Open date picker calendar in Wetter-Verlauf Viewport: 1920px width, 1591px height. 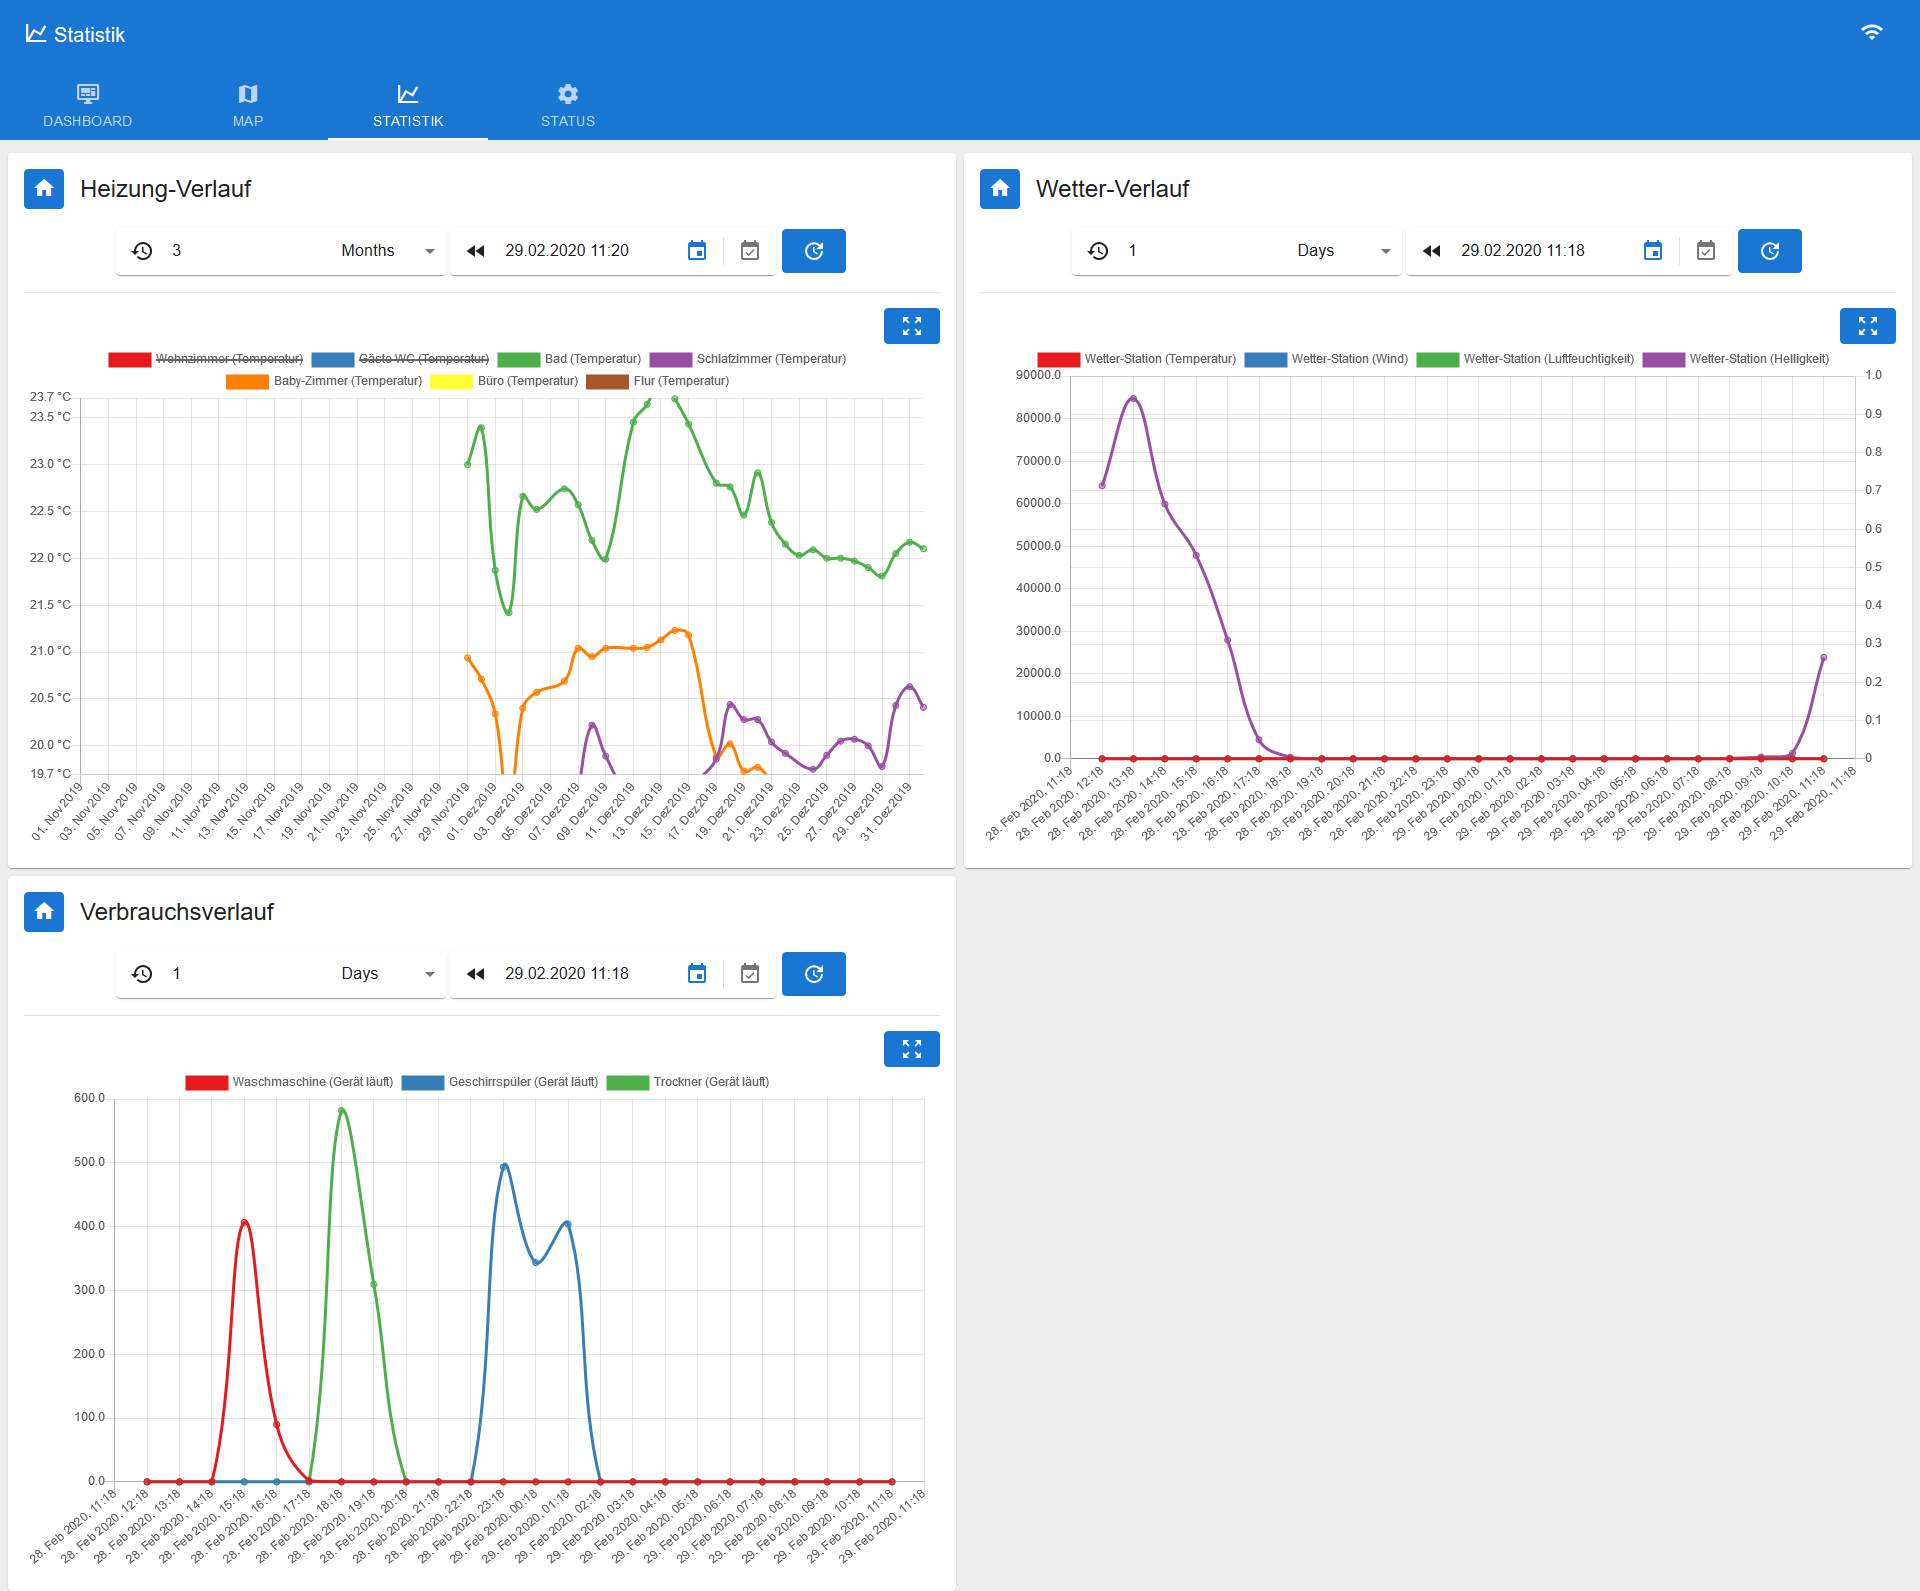pyautogui.click(x=1653, y=251)
